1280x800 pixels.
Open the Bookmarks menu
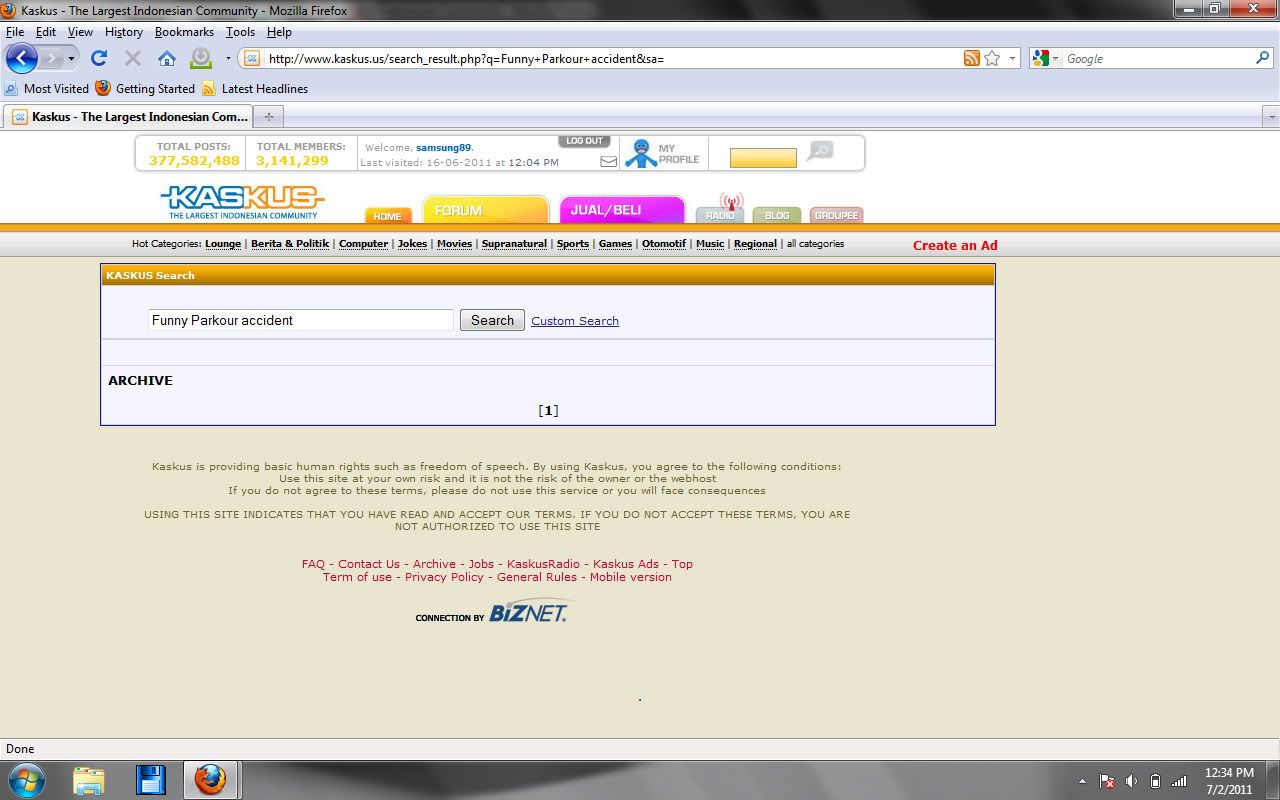[x=184, y=32]
